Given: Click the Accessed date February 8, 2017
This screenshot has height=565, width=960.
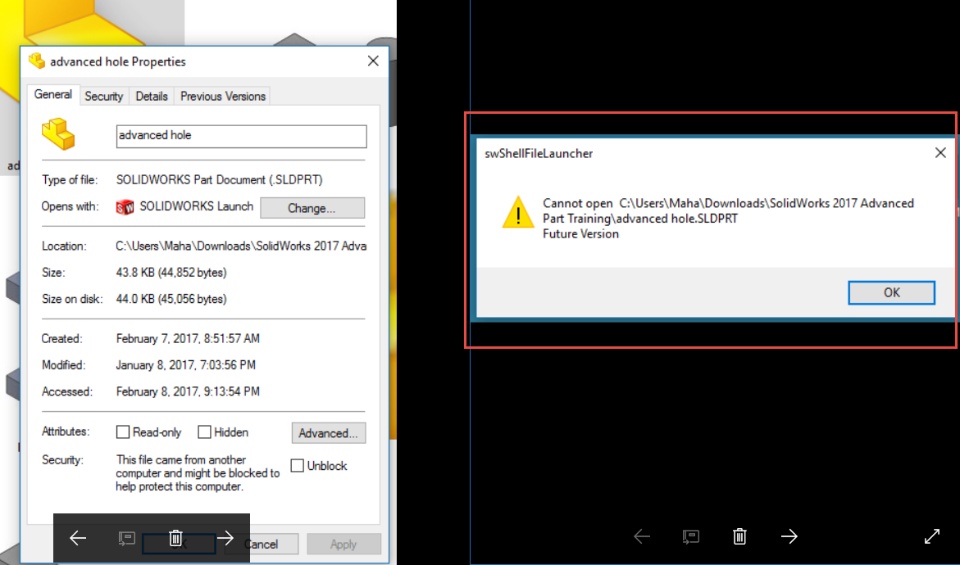Looking at the screenshot, I should tap(188, 391).
